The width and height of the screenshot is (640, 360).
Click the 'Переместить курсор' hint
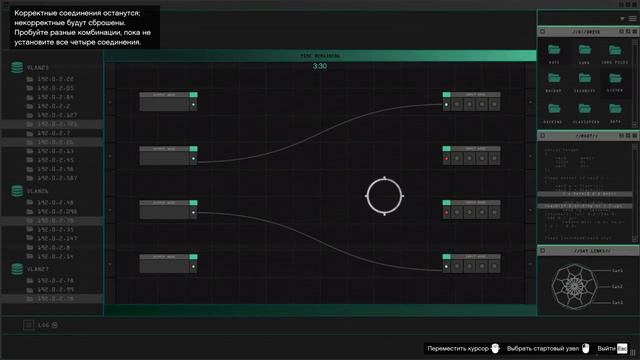click(463, 349)
